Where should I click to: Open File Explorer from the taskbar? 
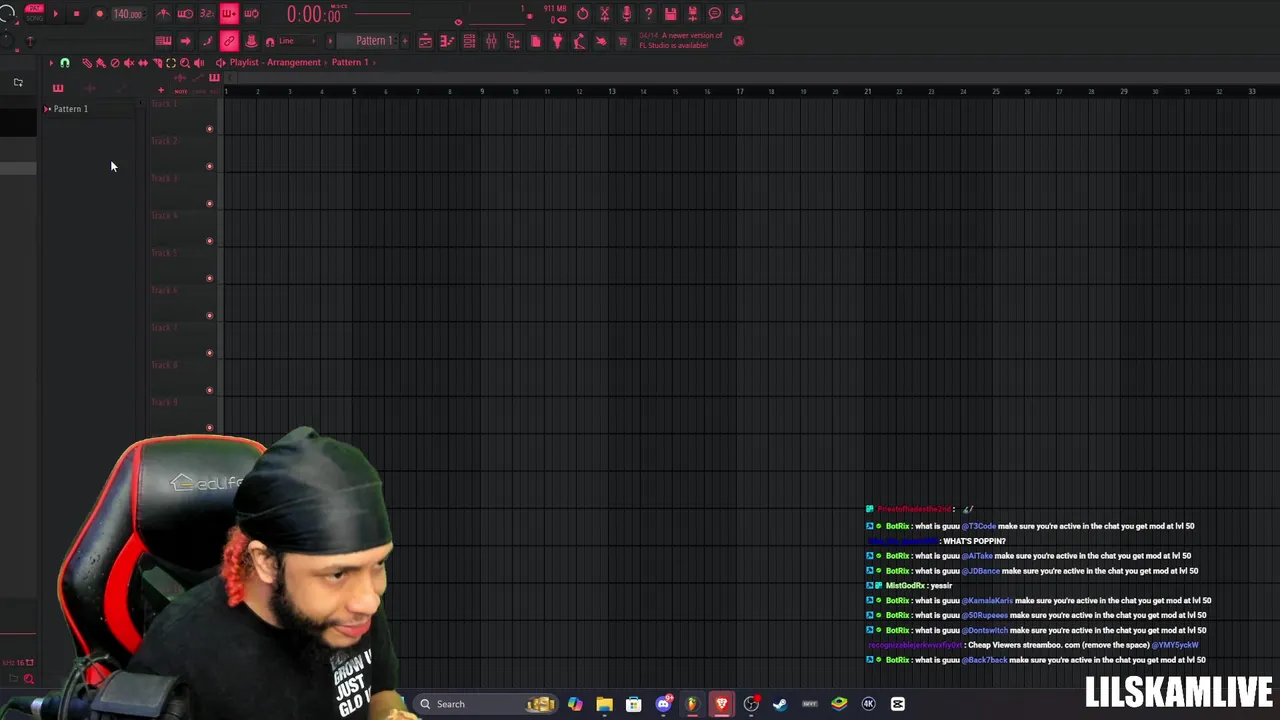[x=604, y=704]
